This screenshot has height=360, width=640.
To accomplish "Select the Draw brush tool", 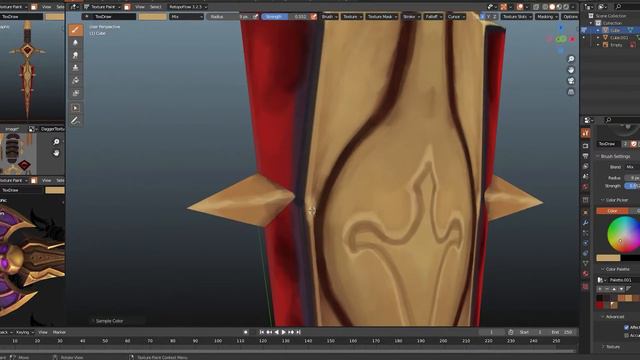I will click(x=76, y=30).
